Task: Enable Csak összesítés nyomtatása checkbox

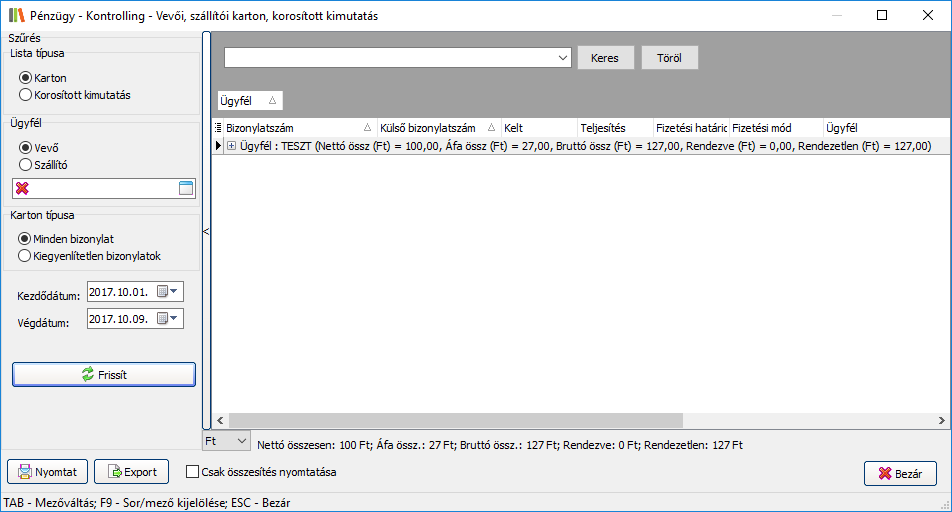Action: tap(194, 472)
